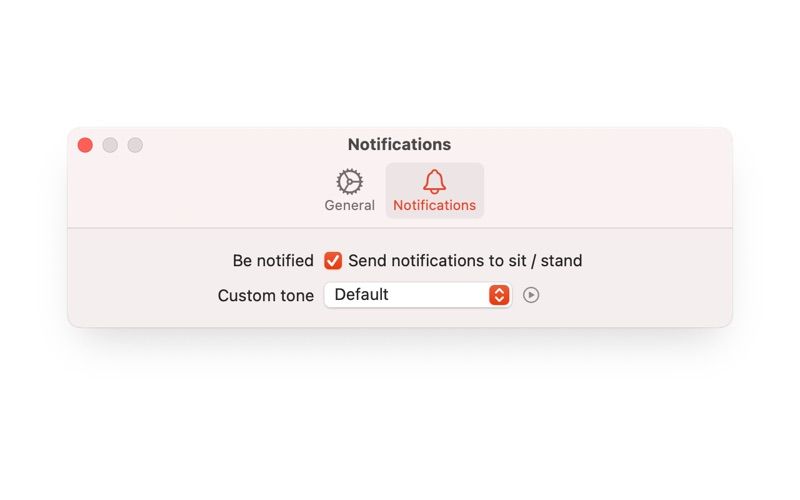Viewport: 800px width, 500px height.
Task: Disable Send notifications to sit / stand checkbox
Action: [333, 261]
